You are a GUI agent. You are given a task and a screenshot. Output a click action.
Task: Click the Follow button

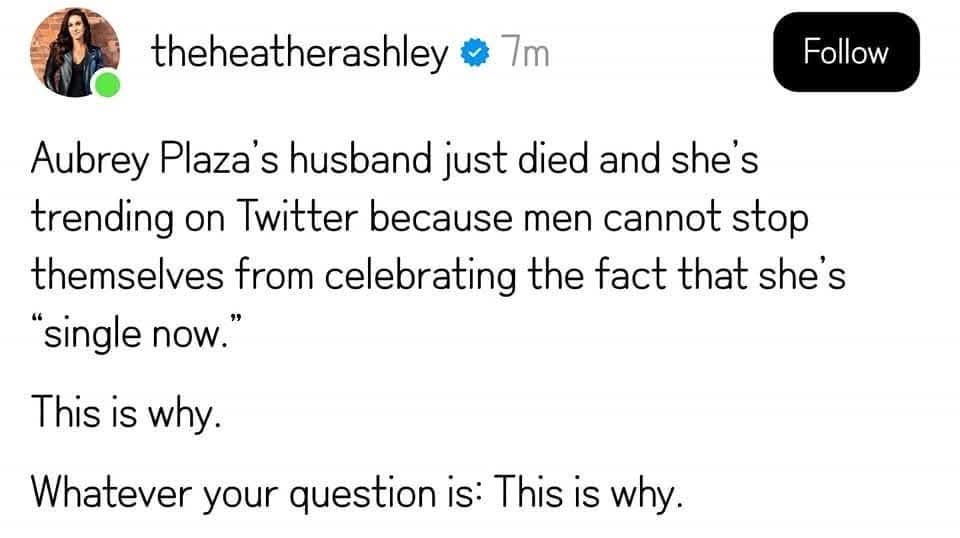(846, 52)
